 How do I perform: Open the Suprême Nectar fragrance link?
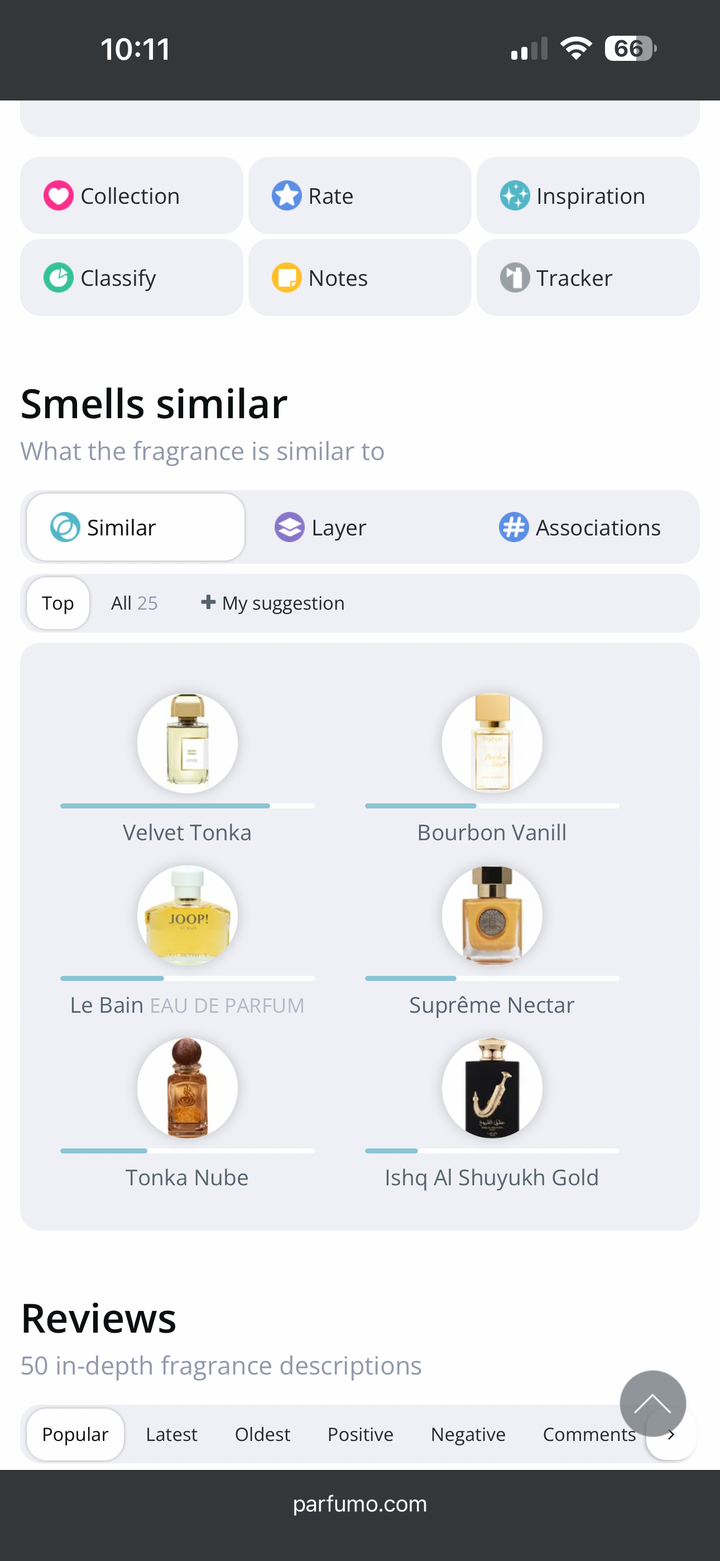pos(491,1005)
